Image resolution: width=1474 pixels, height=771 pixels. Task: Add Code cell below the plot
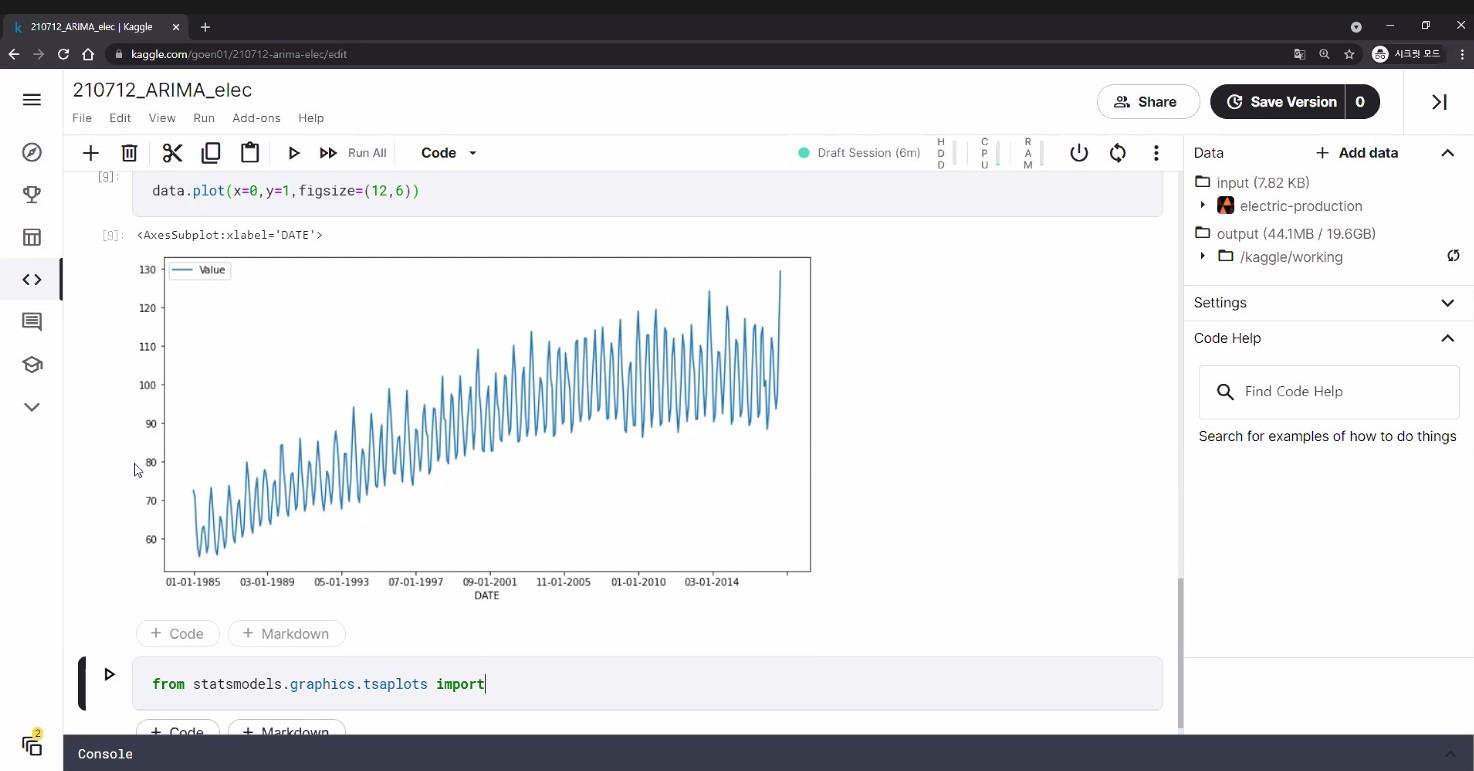177,634
